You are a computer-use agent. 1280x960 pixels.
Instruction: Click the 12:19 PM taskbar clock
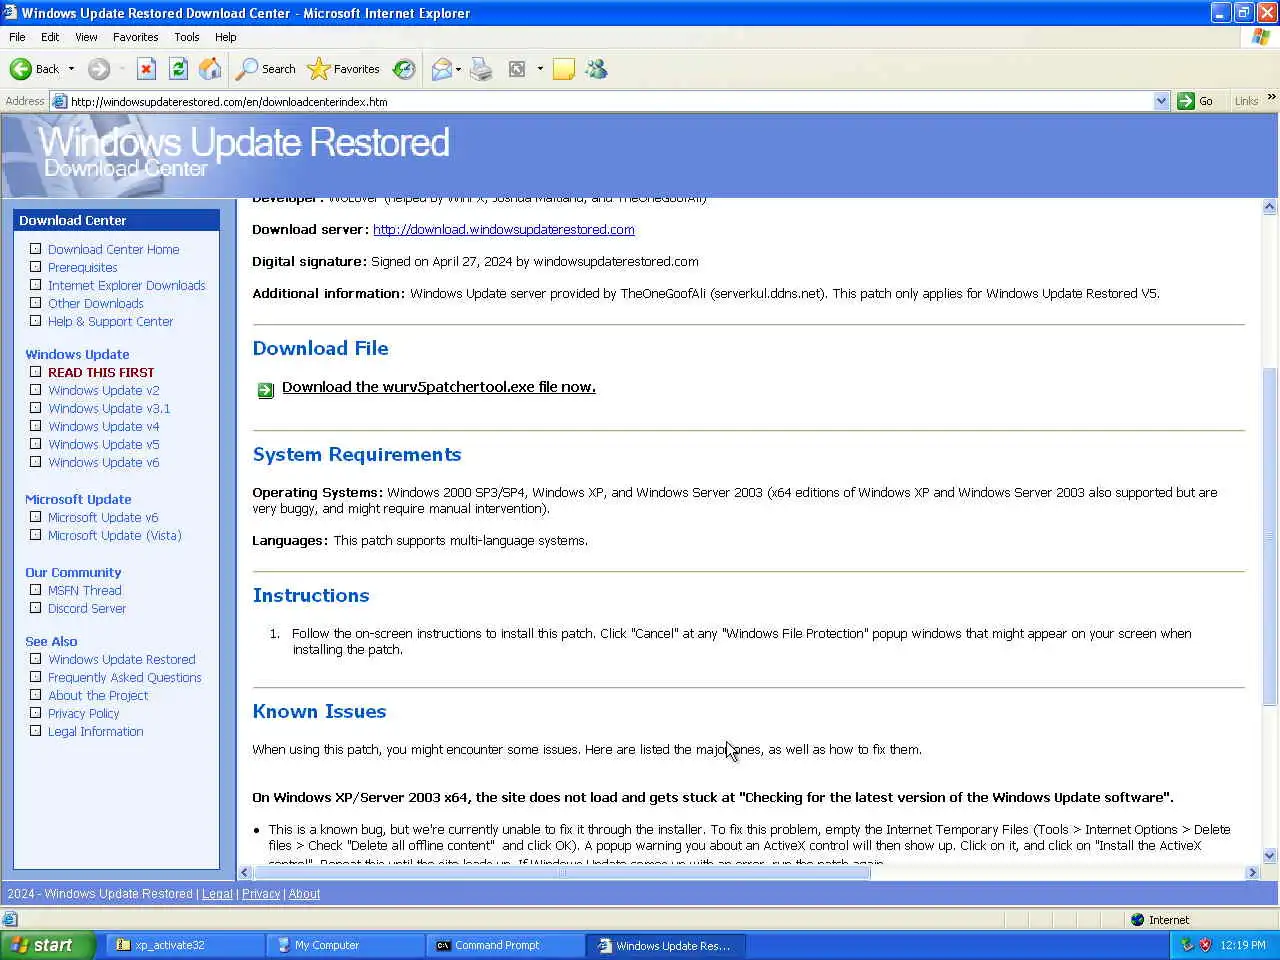coord(1243,945)
